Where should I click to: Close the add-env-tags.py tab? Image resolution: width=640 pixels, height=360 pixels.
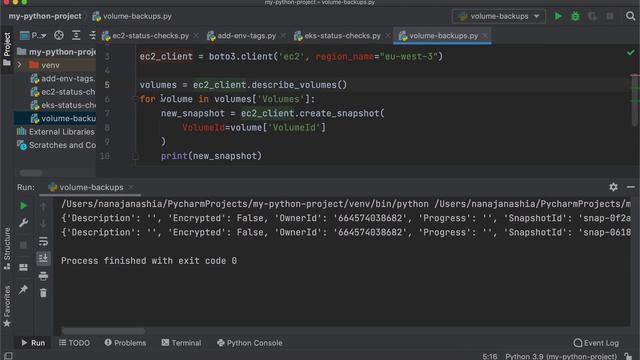coord(283,36)
